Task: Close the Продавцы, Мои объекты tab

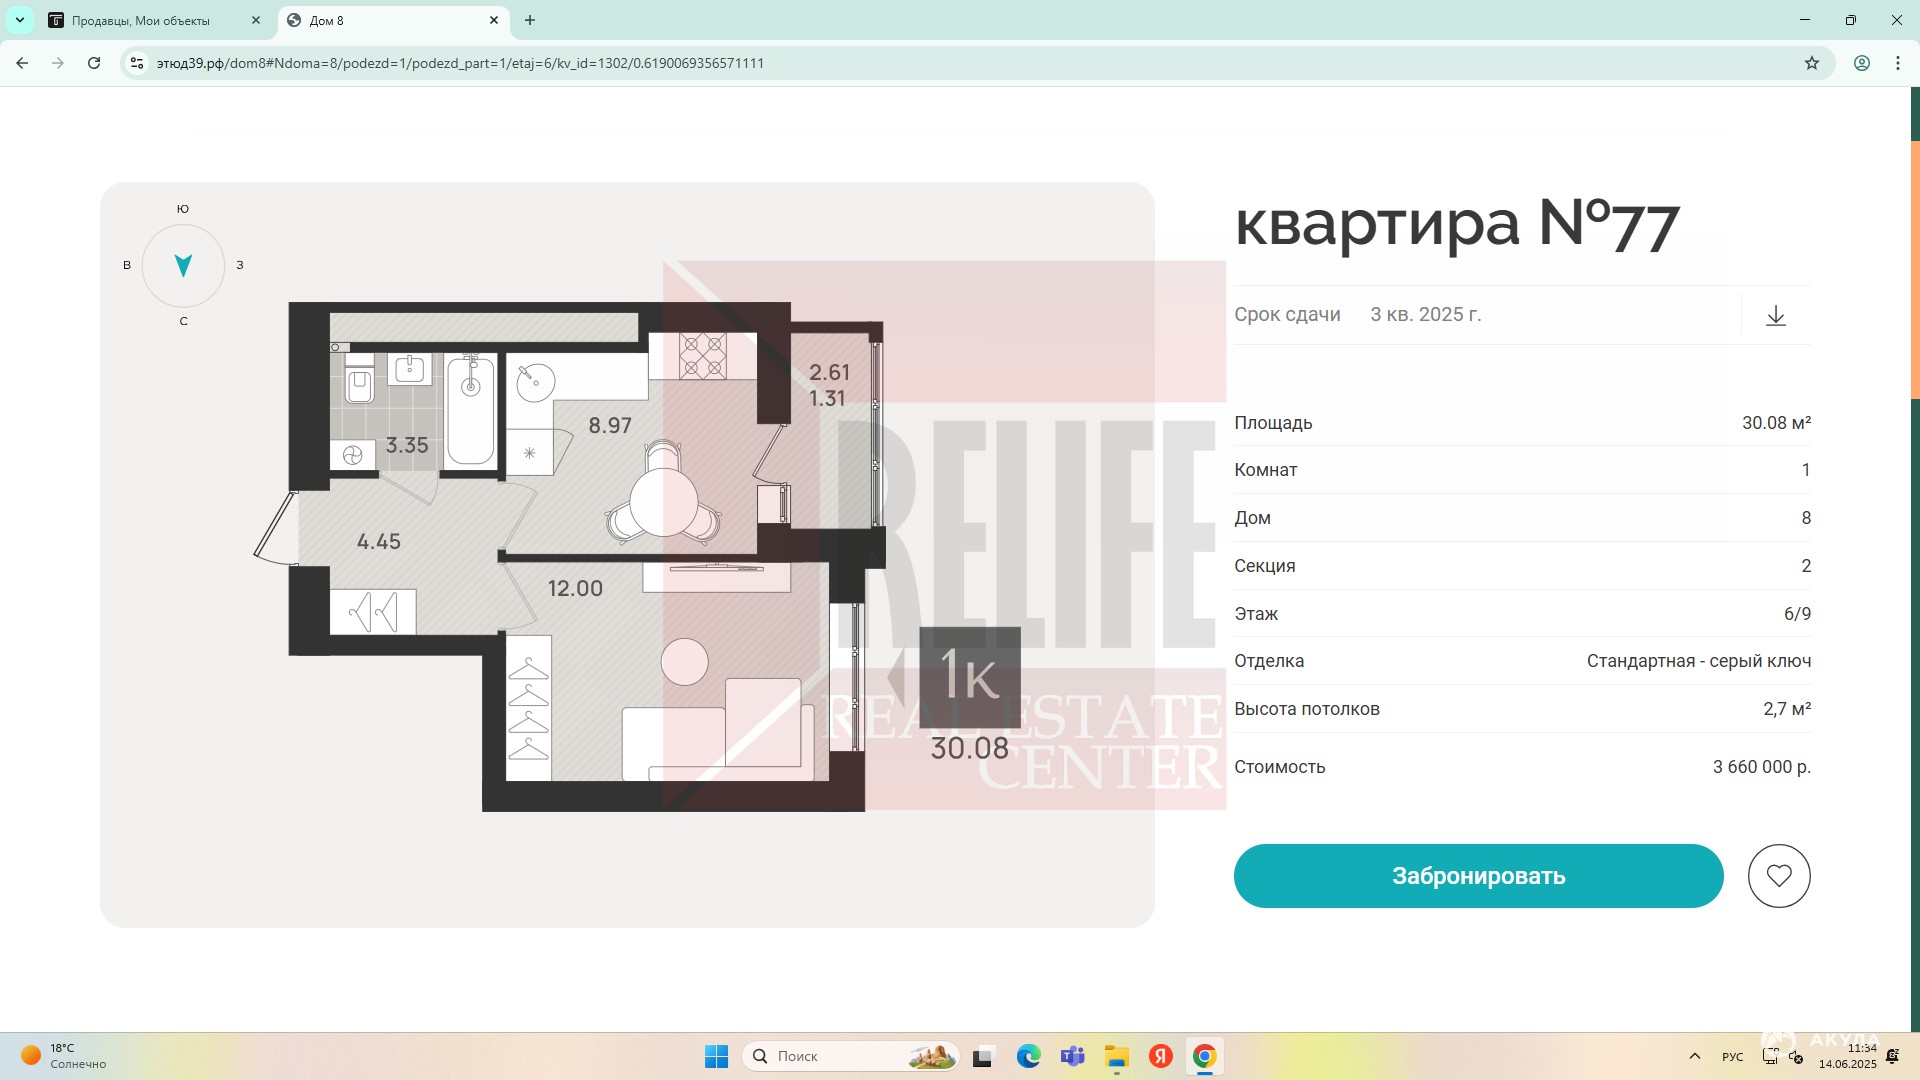Action: 256,20
